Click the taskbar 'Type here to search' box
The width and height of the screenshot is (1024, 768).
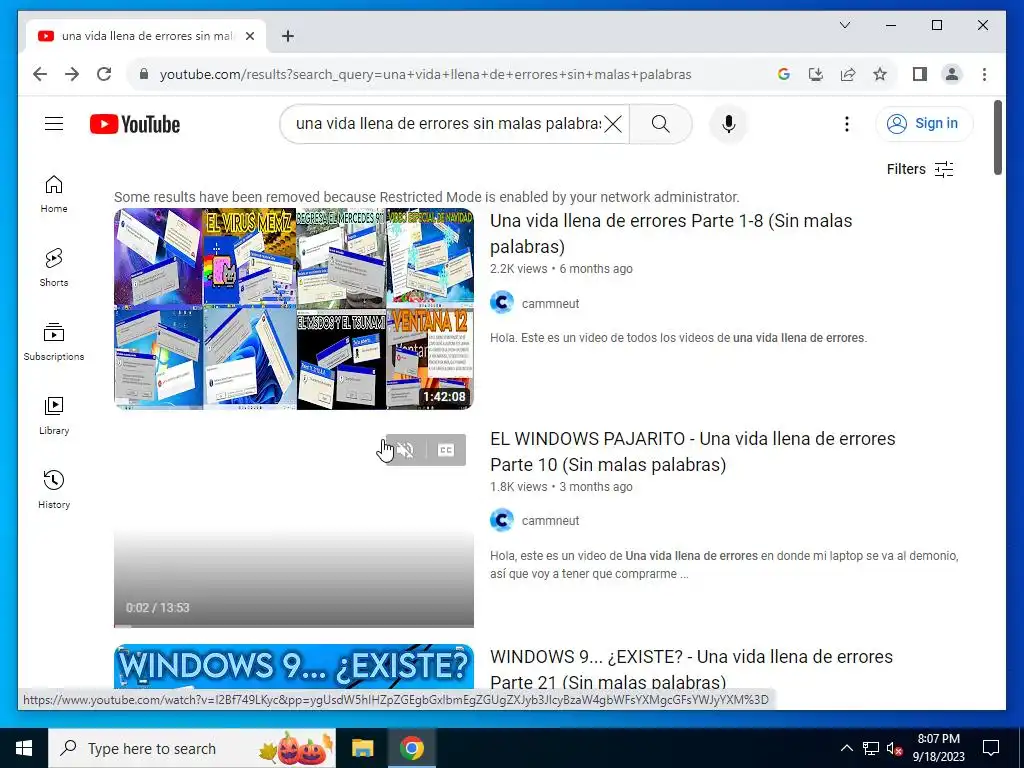click(191, 748)
